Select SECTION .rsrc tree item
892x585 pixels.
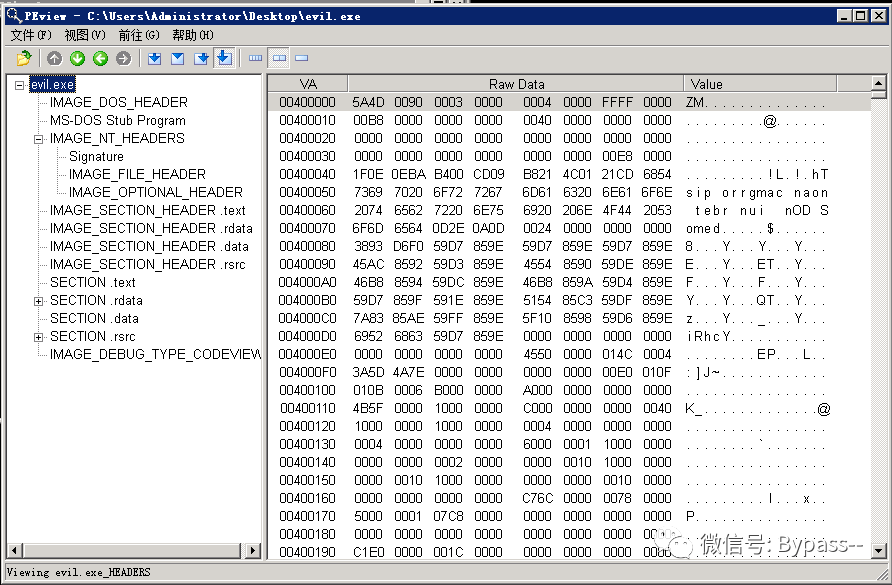click(x=93, y=336)
